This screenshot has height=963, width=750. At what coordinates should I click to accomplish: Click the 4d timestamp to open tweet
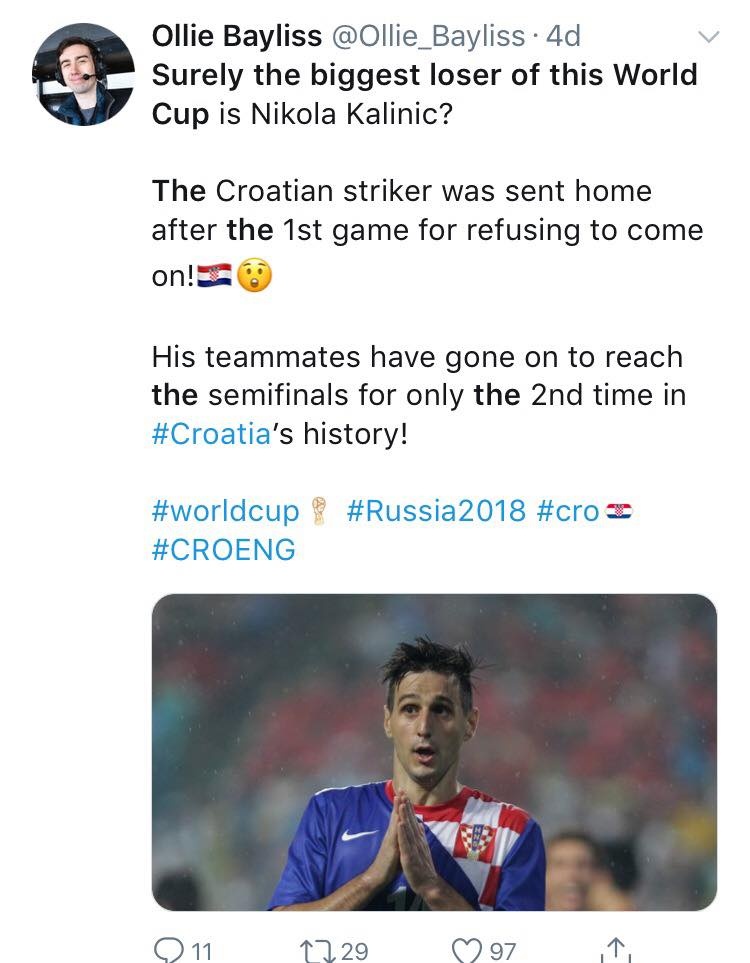pyautogui.click(x=547, y=36)
